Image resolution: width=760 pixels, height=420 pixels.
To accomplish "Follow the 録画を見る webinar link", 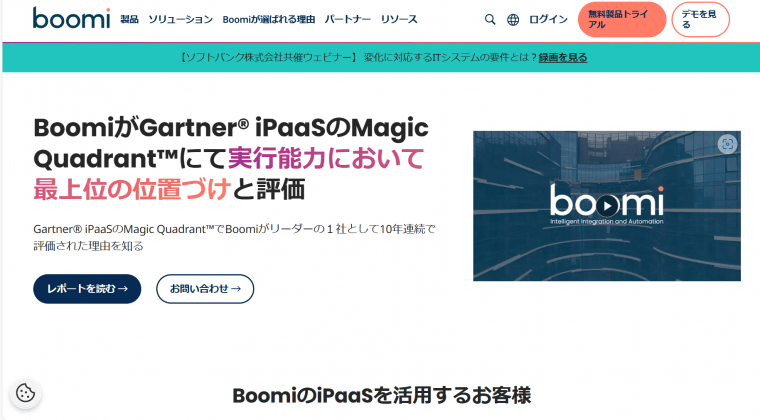I will [563, 57].
